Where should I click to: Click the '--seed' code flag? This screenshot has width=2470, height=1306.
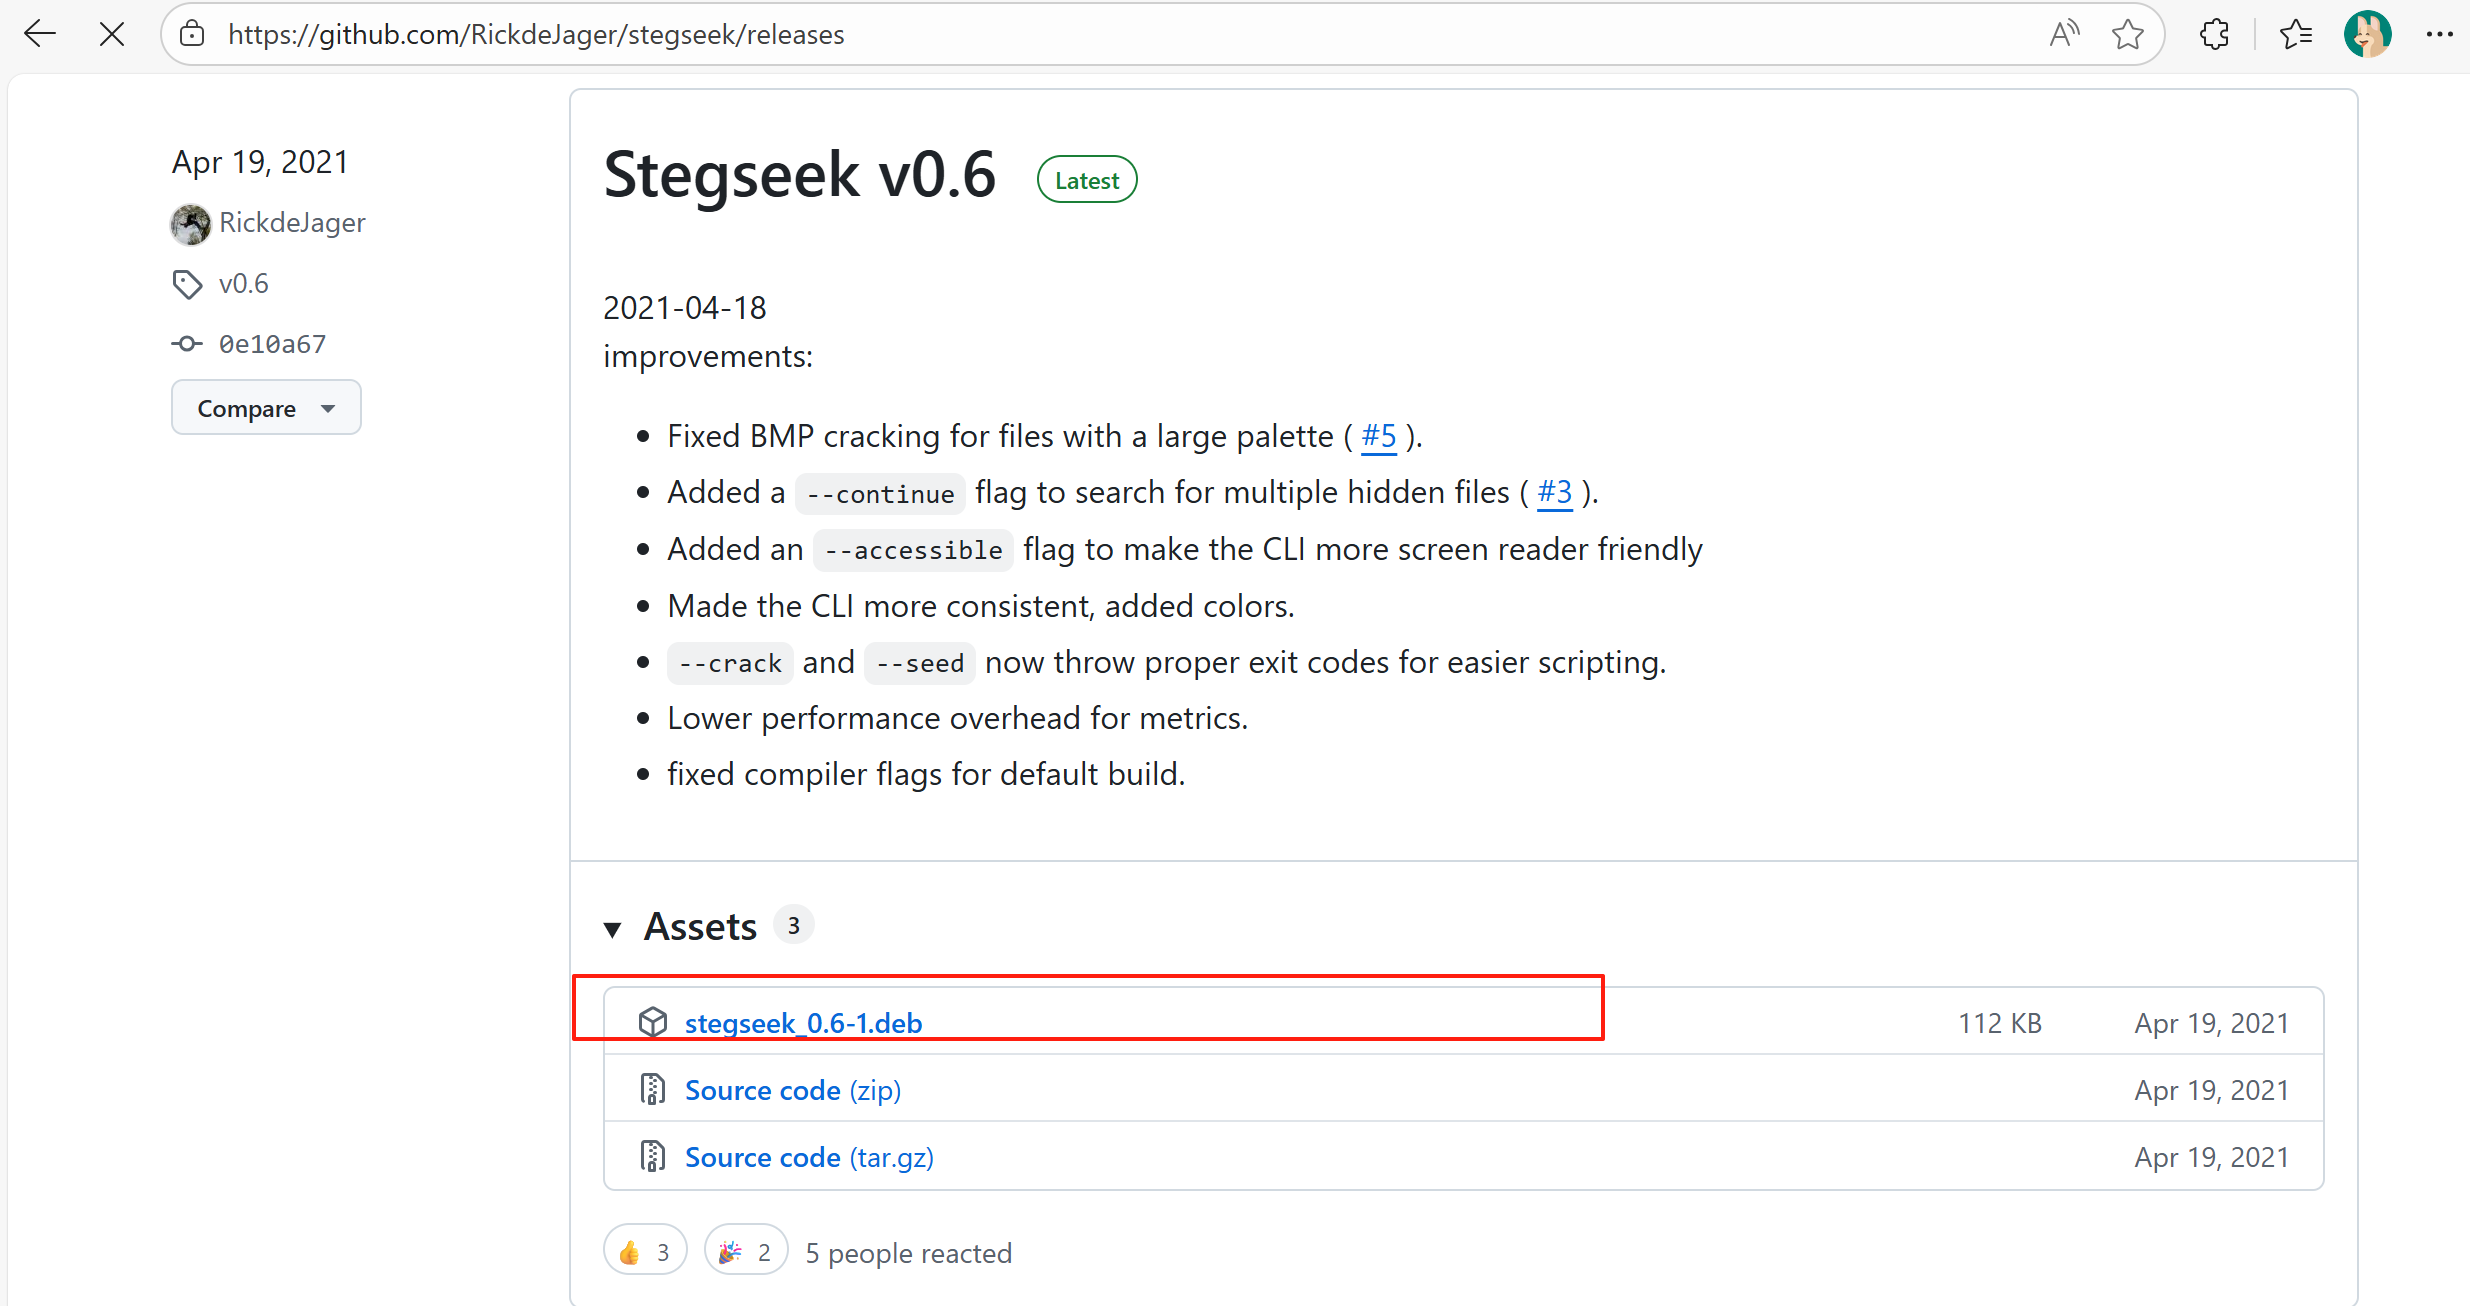click(x=920, y=663)
